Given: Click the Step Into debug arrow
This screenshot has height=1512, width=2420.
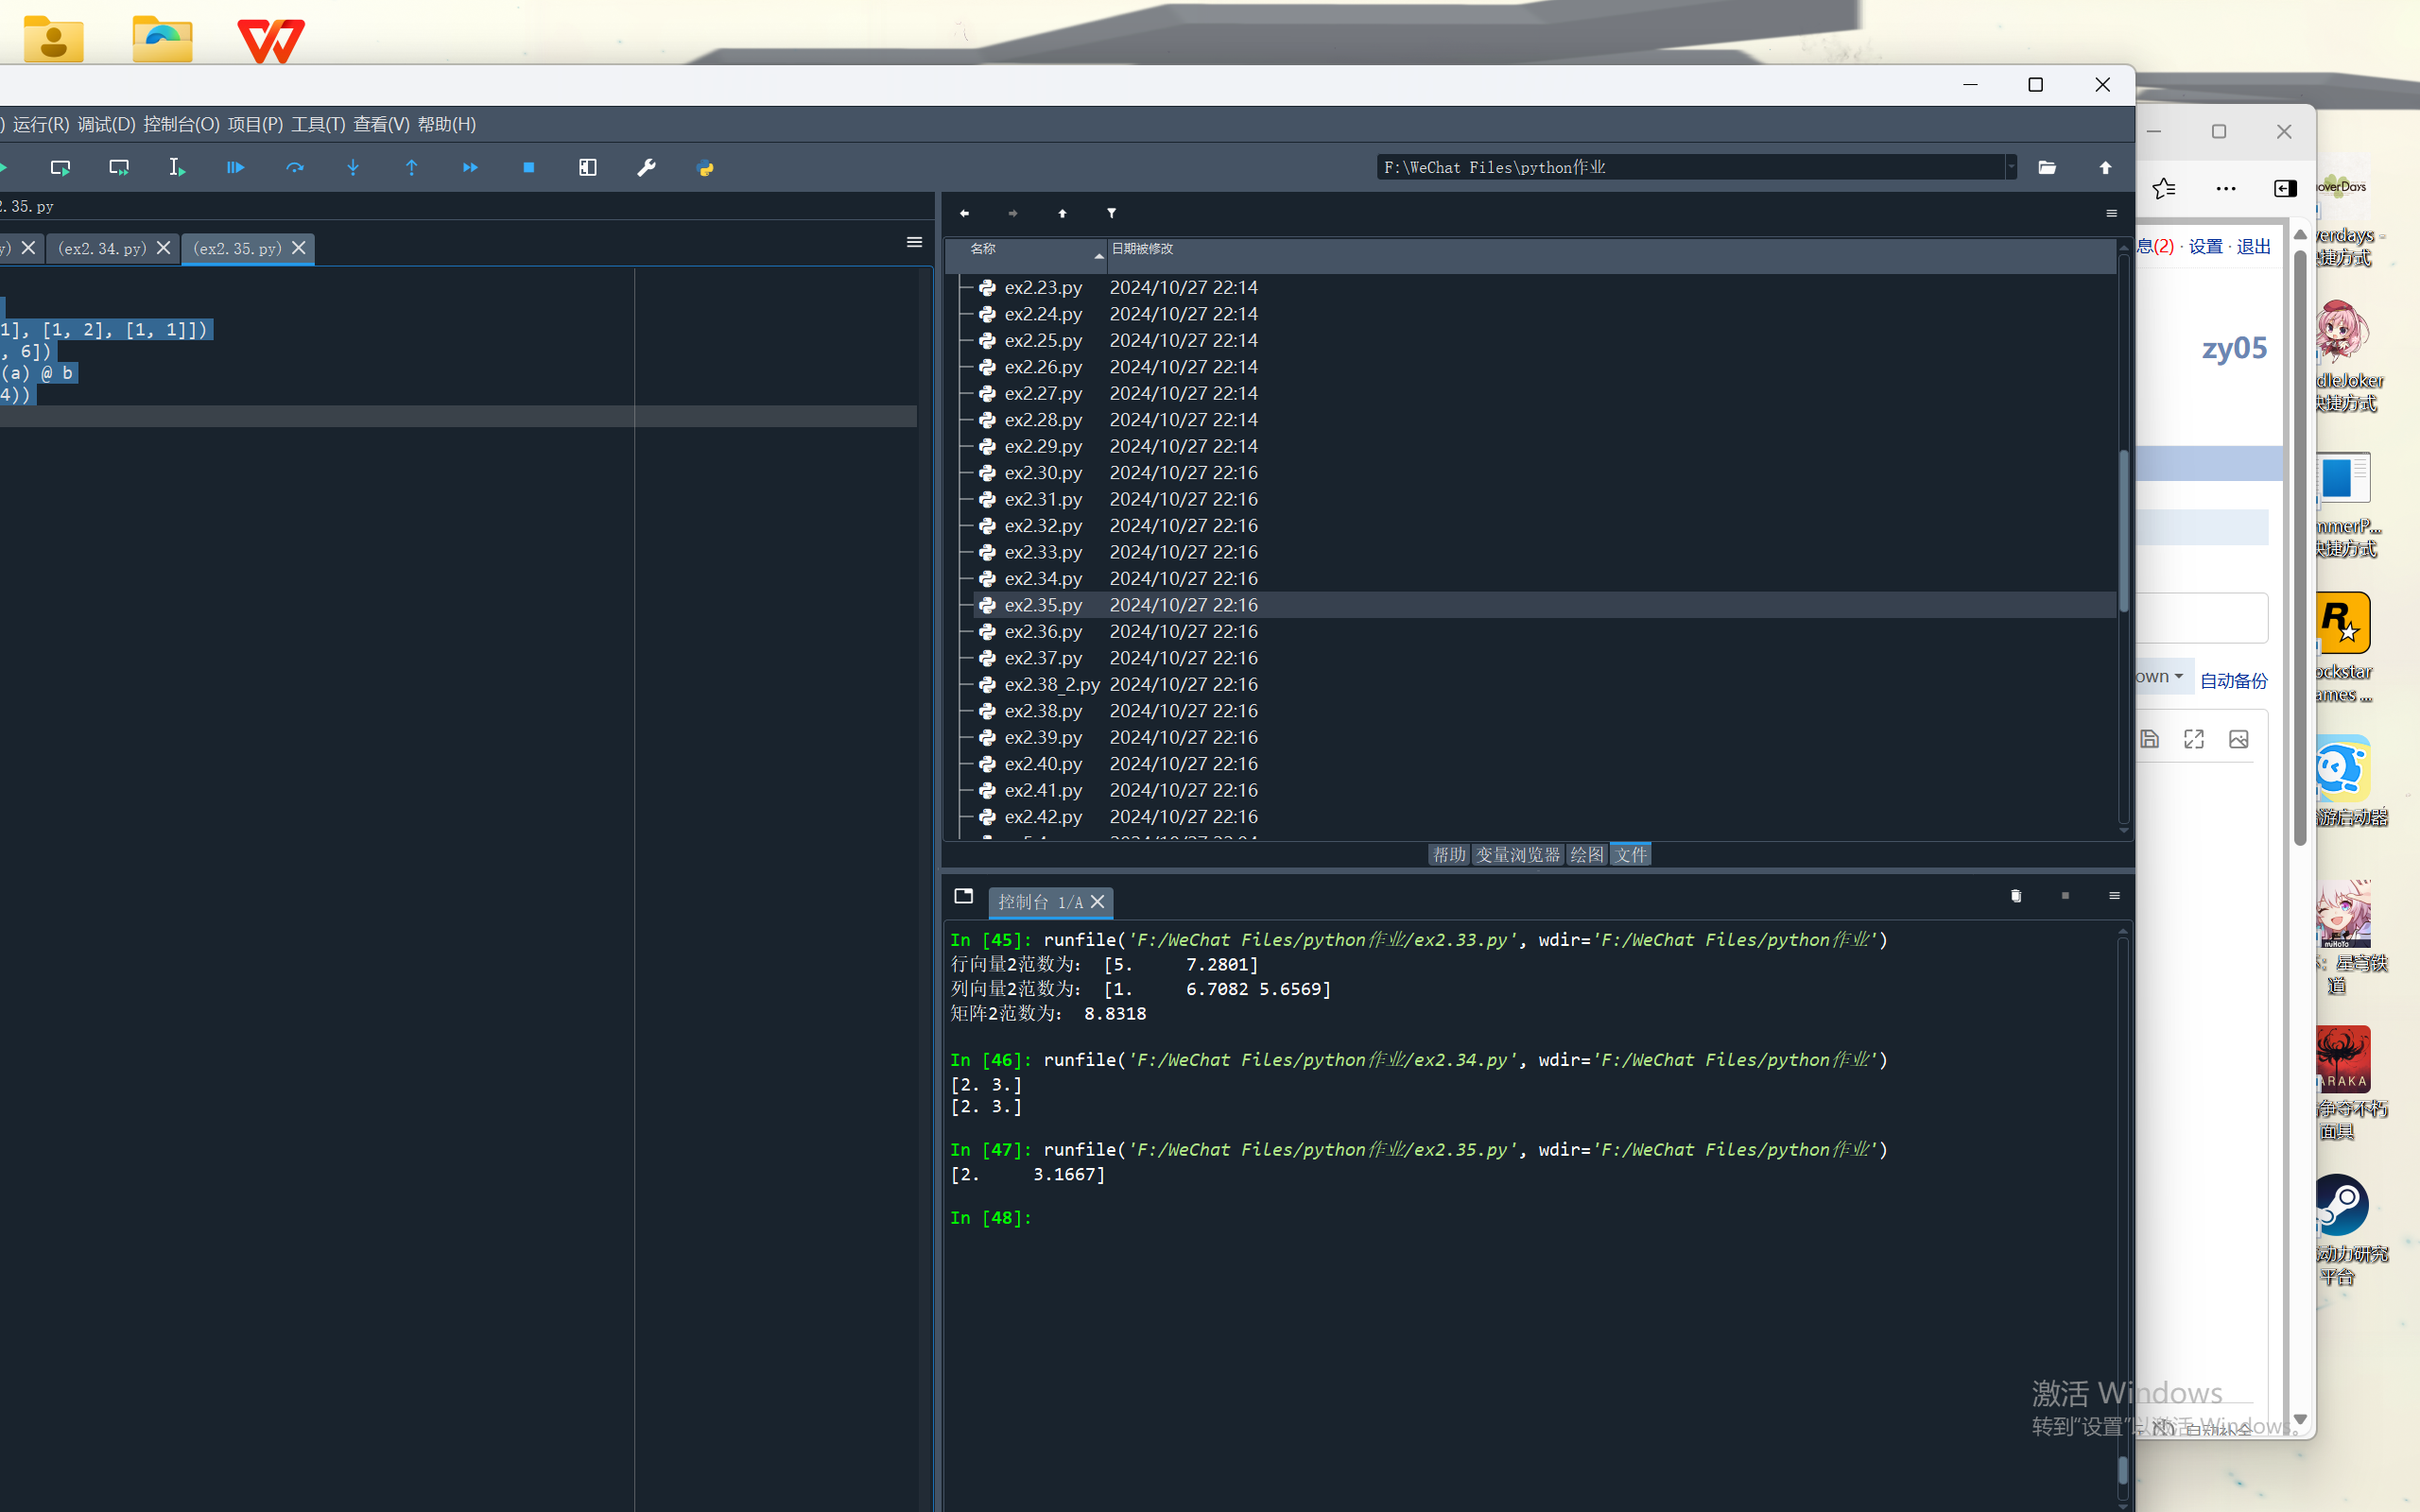Looking at the screenshot, I should 353,168.
